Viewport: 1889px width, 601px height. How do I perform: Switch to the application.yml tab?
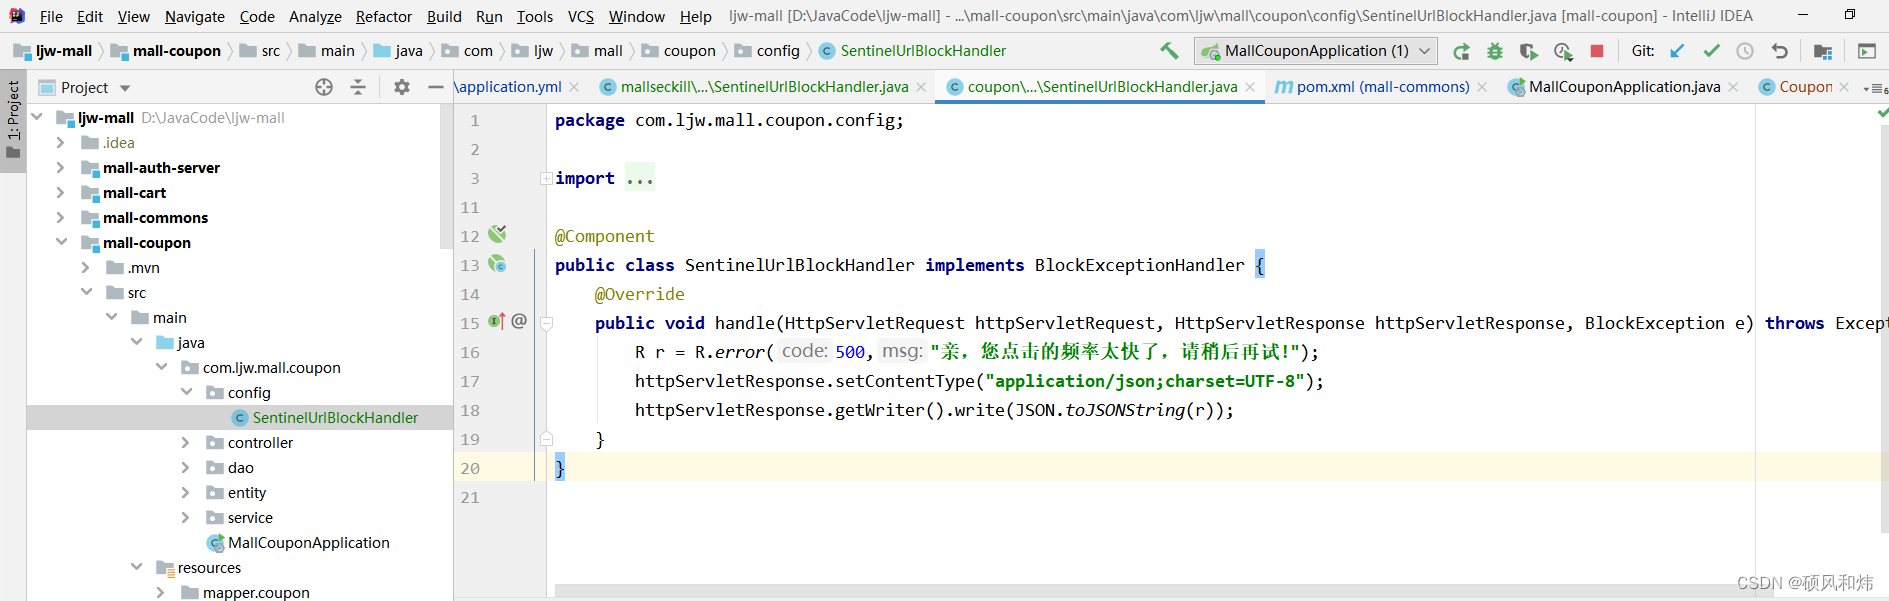tap(510, 87)
